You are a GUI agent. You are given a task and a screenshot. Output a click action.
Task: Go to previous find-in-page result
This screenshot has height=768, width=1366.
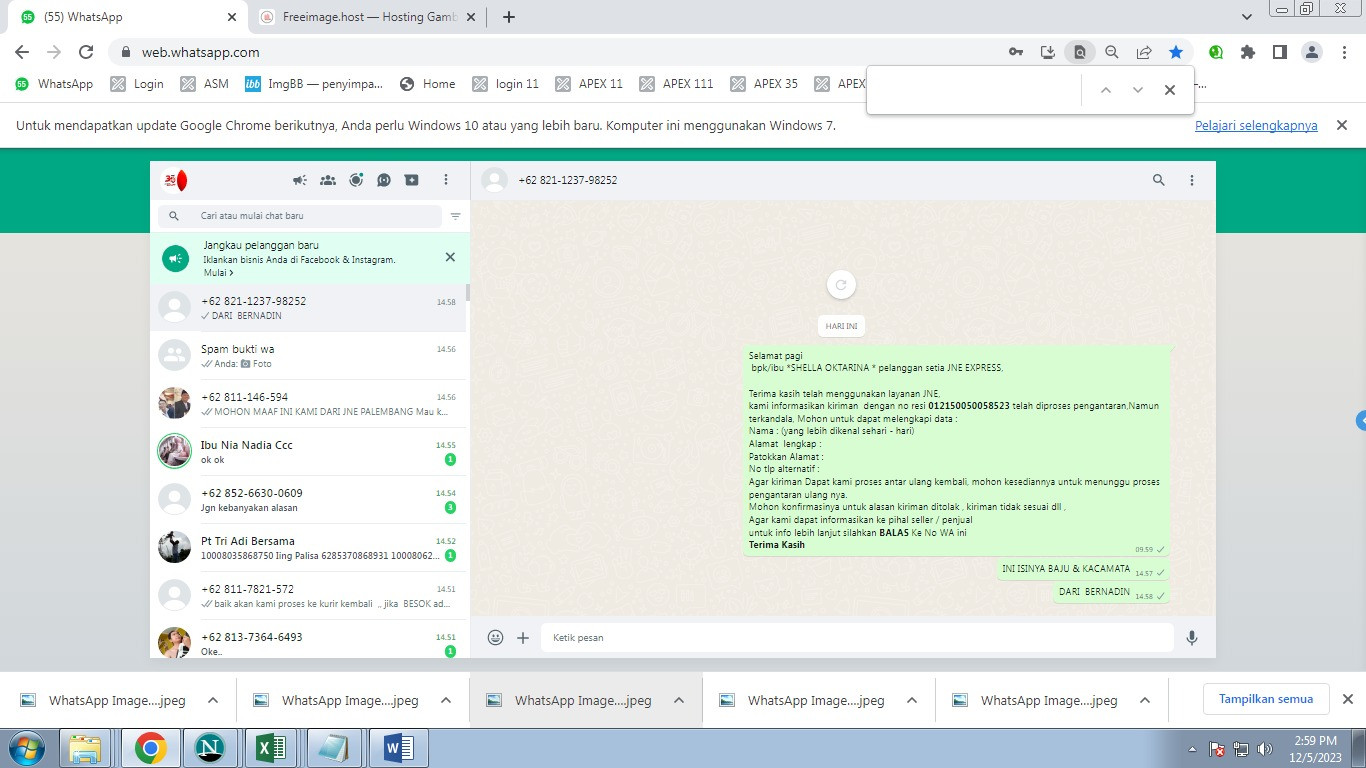coord(1106,90)
